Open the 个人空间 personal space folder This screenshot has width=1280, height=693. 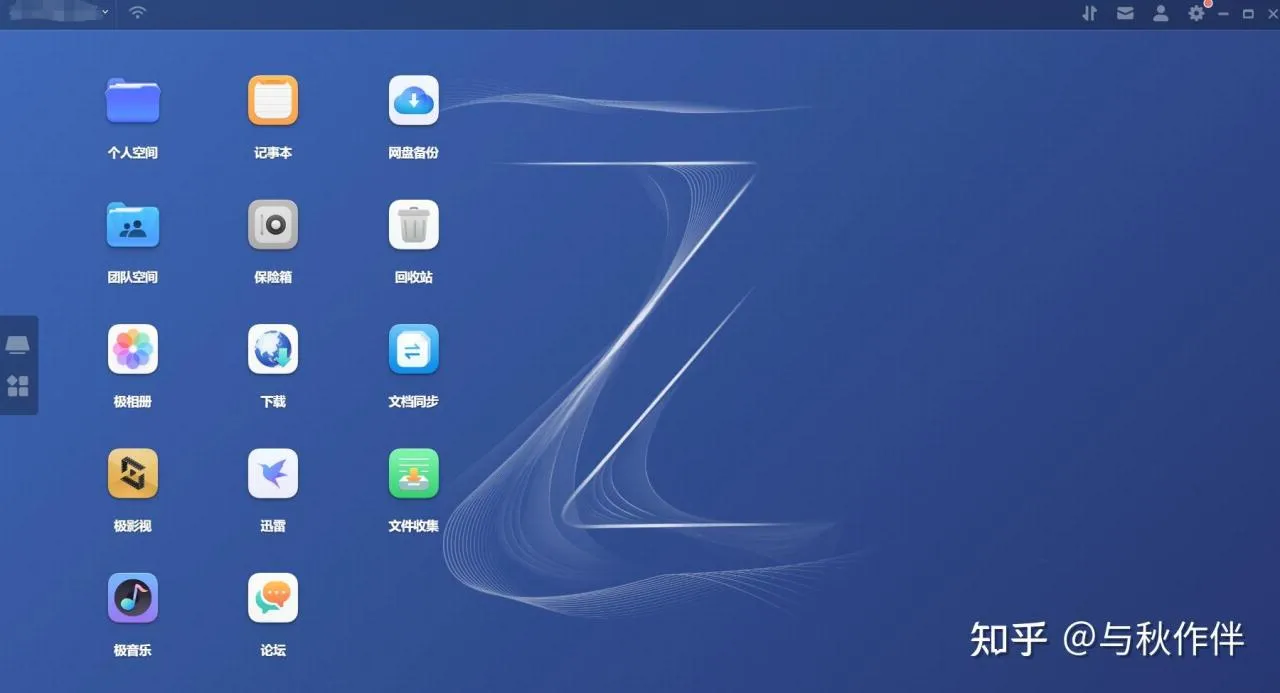click(133, 100)
